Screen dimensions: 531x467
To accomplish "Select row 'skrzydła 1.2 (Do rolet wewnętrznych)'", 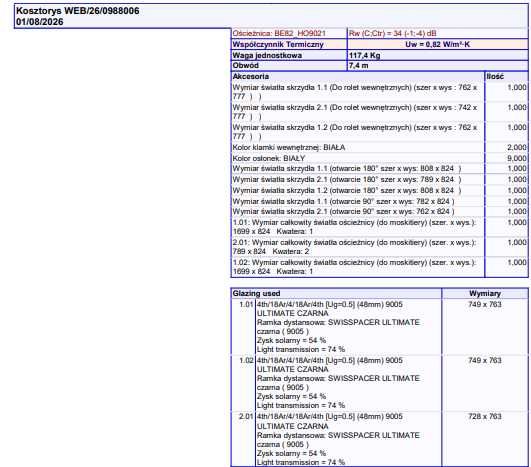I will point(379,132).
